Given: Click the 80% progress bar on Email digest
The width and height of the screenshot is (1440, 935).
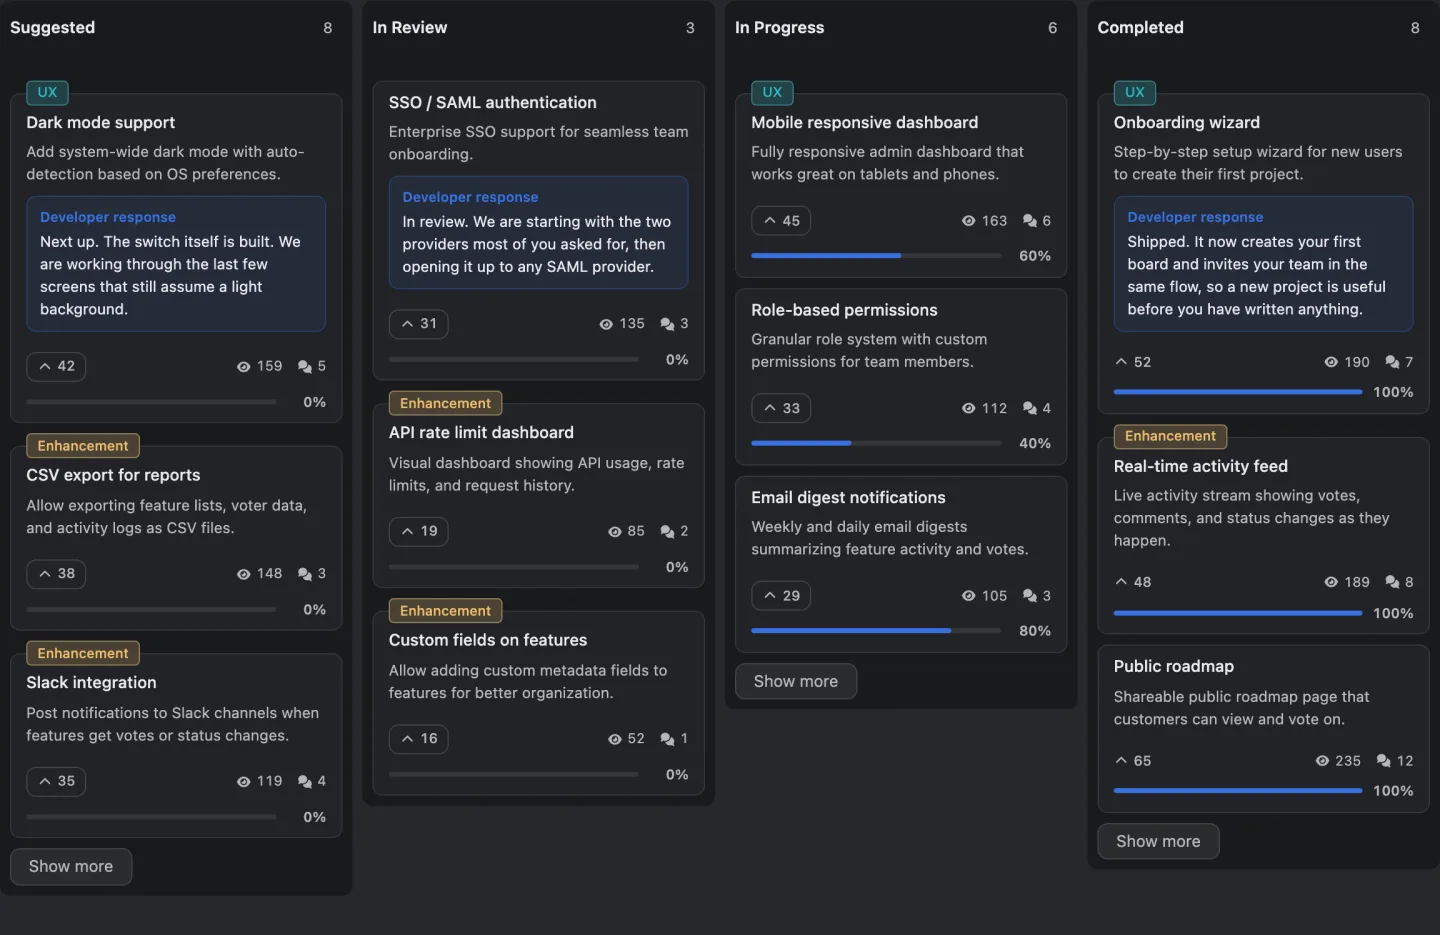Looking at the screenshot, I should (876, 631).
